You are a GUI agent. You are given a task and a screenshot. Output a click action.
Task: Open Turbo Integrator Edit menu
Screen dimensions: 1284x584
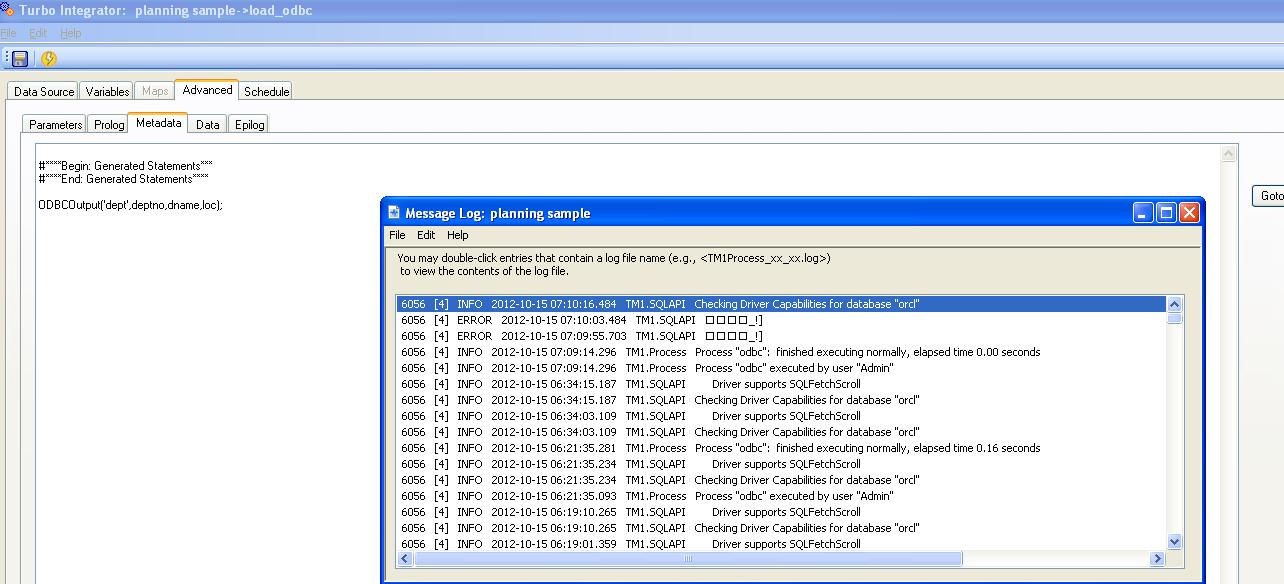pos(38,33)
